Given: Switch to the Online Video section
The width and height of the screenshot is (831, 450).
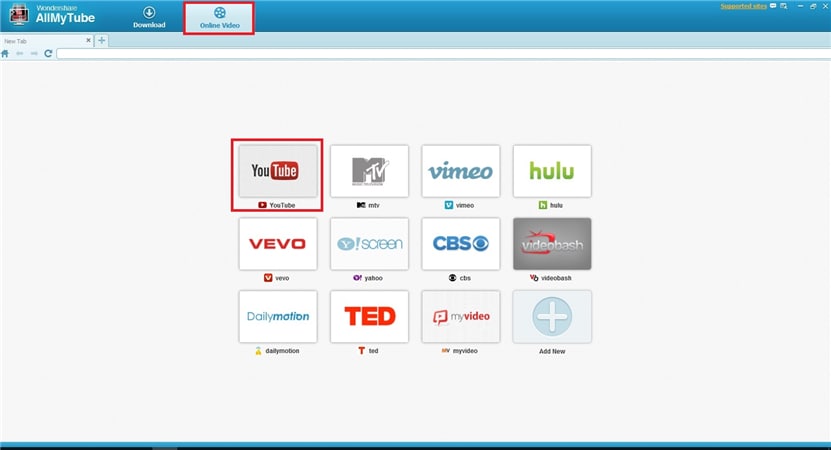Looking at the screenshot, I should [219, 18].
